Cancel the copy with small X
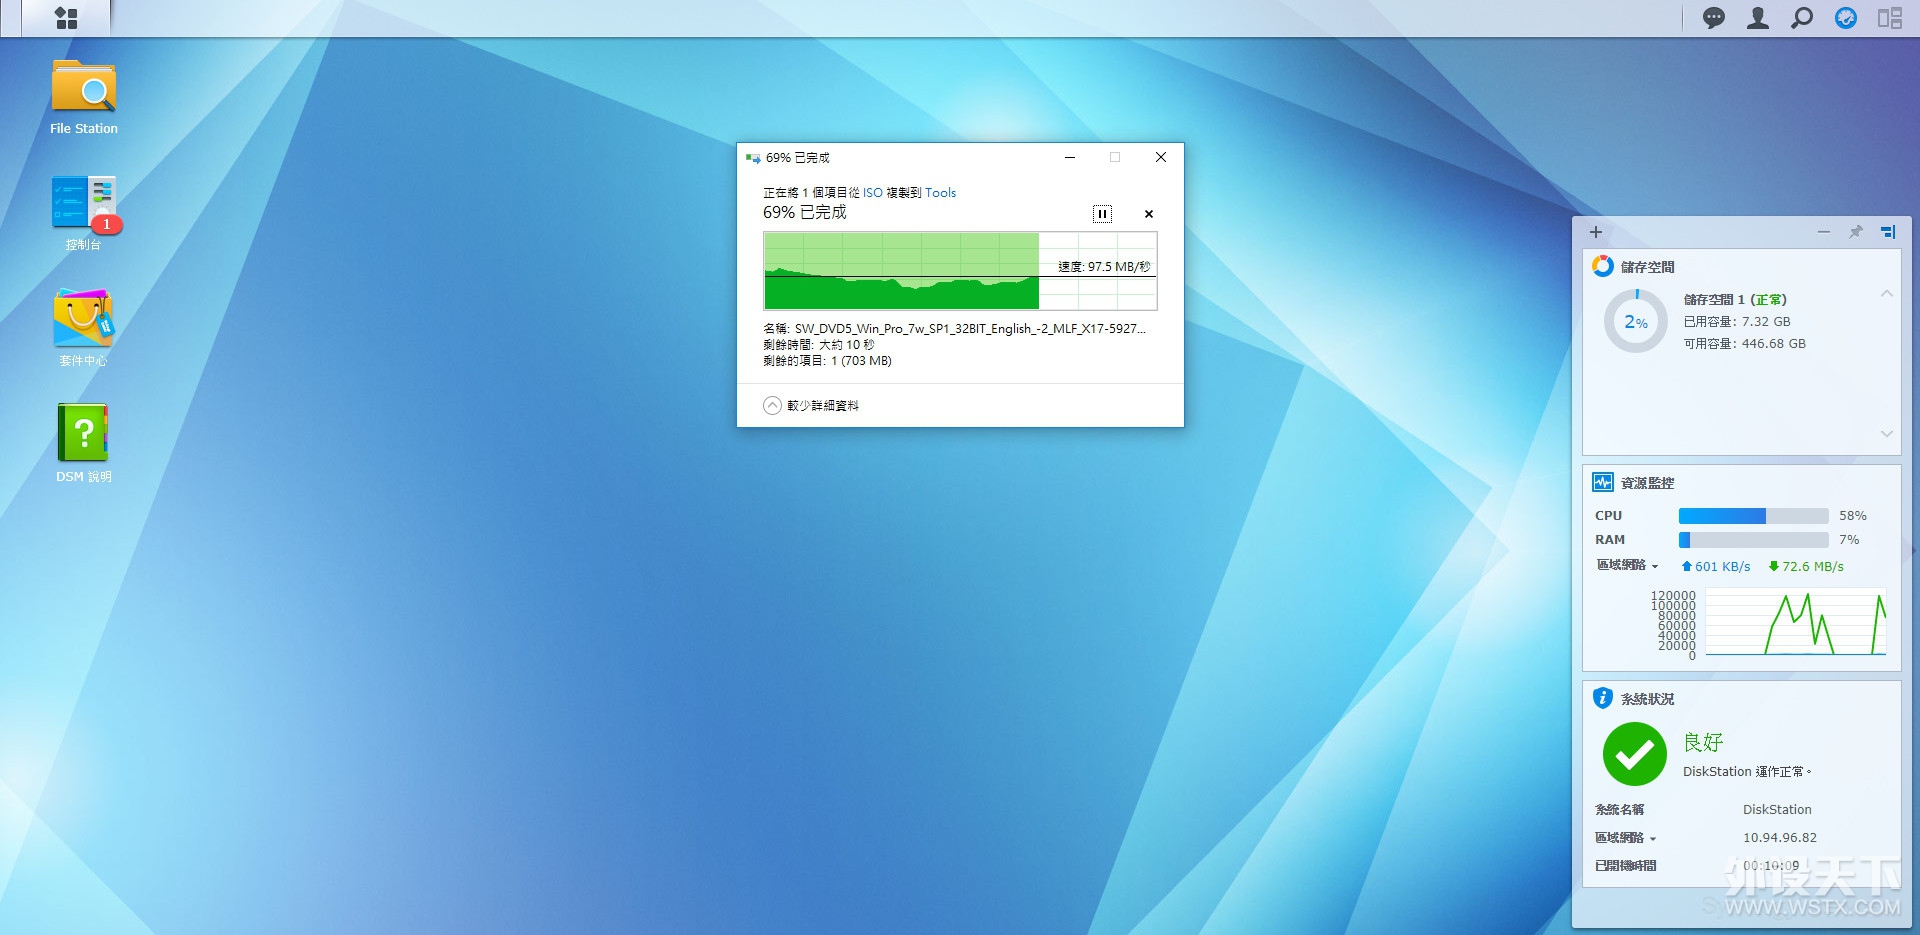The height and width of the screenshot is (935, 1920). [1149, 214]
